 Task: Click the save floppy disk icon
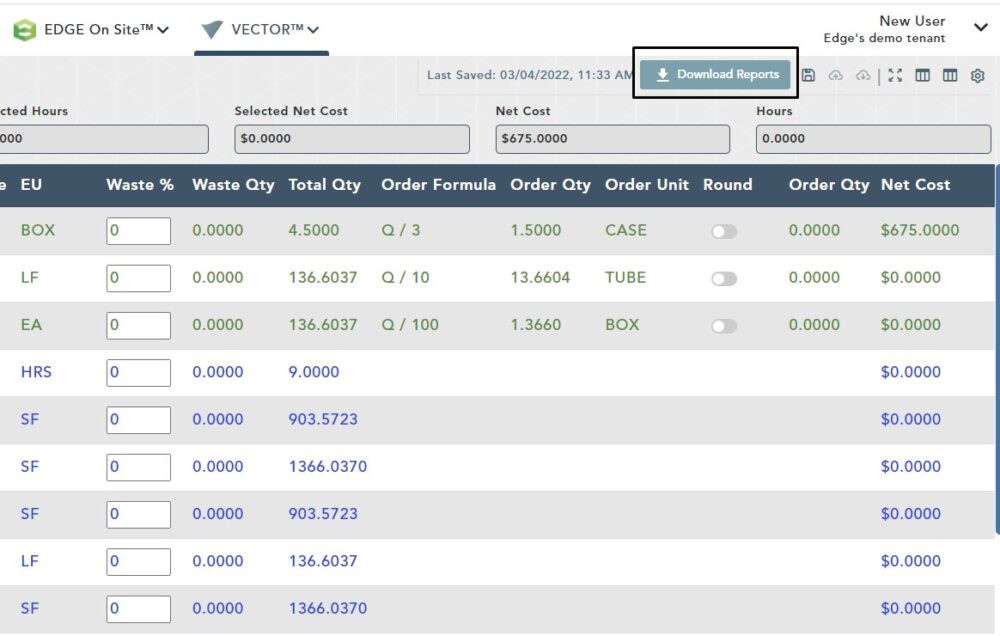(x=809, y=75)
